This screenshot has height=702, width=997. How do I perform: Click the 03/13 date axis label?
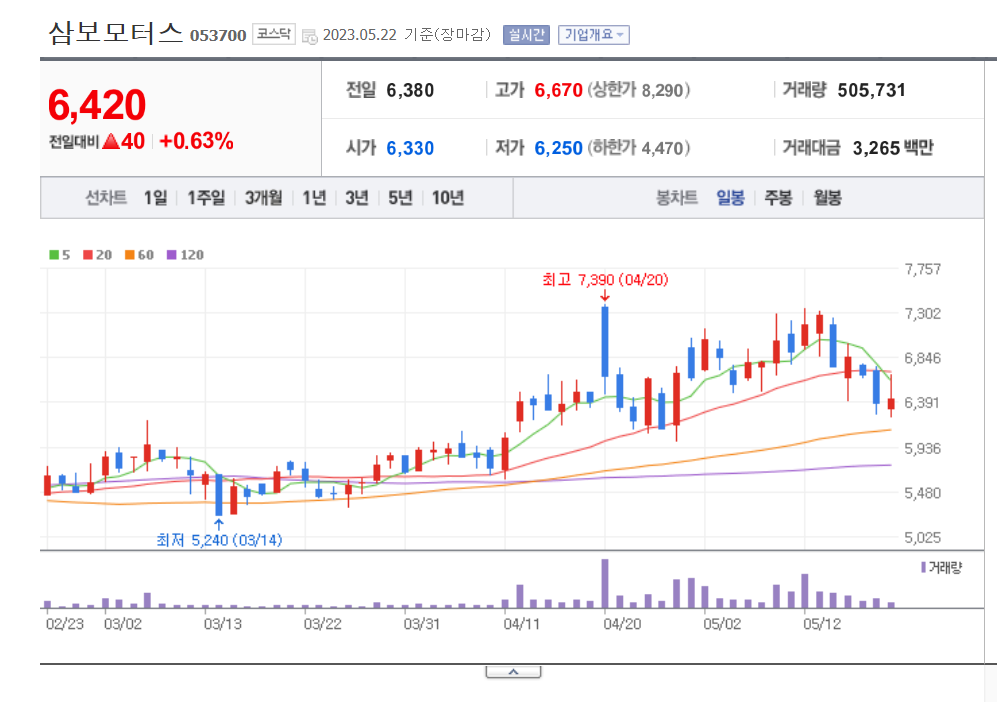[223, 624]
